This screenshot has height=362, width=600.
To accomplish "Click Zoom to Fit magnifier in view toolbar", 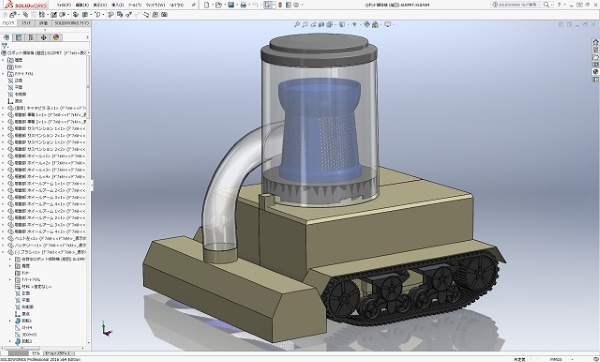I will point(297,24).
